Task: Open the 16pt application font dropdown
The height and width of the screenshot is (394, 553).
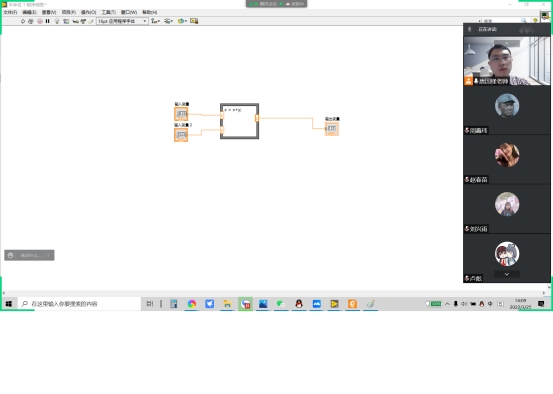Action: pos(122,21)
